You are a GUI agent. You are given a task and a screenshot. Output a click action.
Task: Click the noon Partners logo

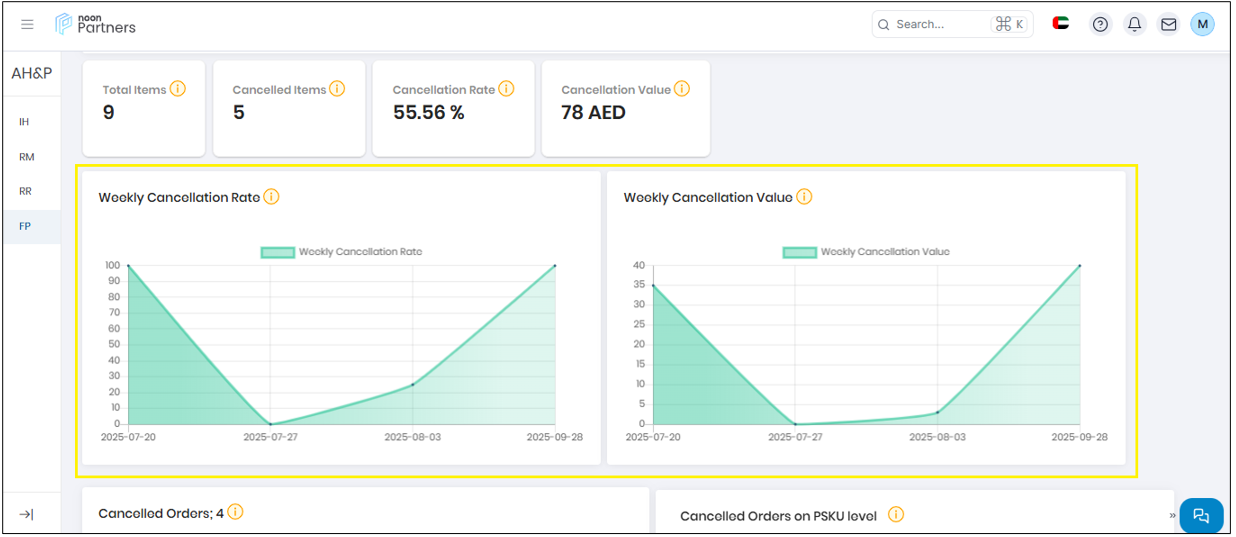[96, 24]
